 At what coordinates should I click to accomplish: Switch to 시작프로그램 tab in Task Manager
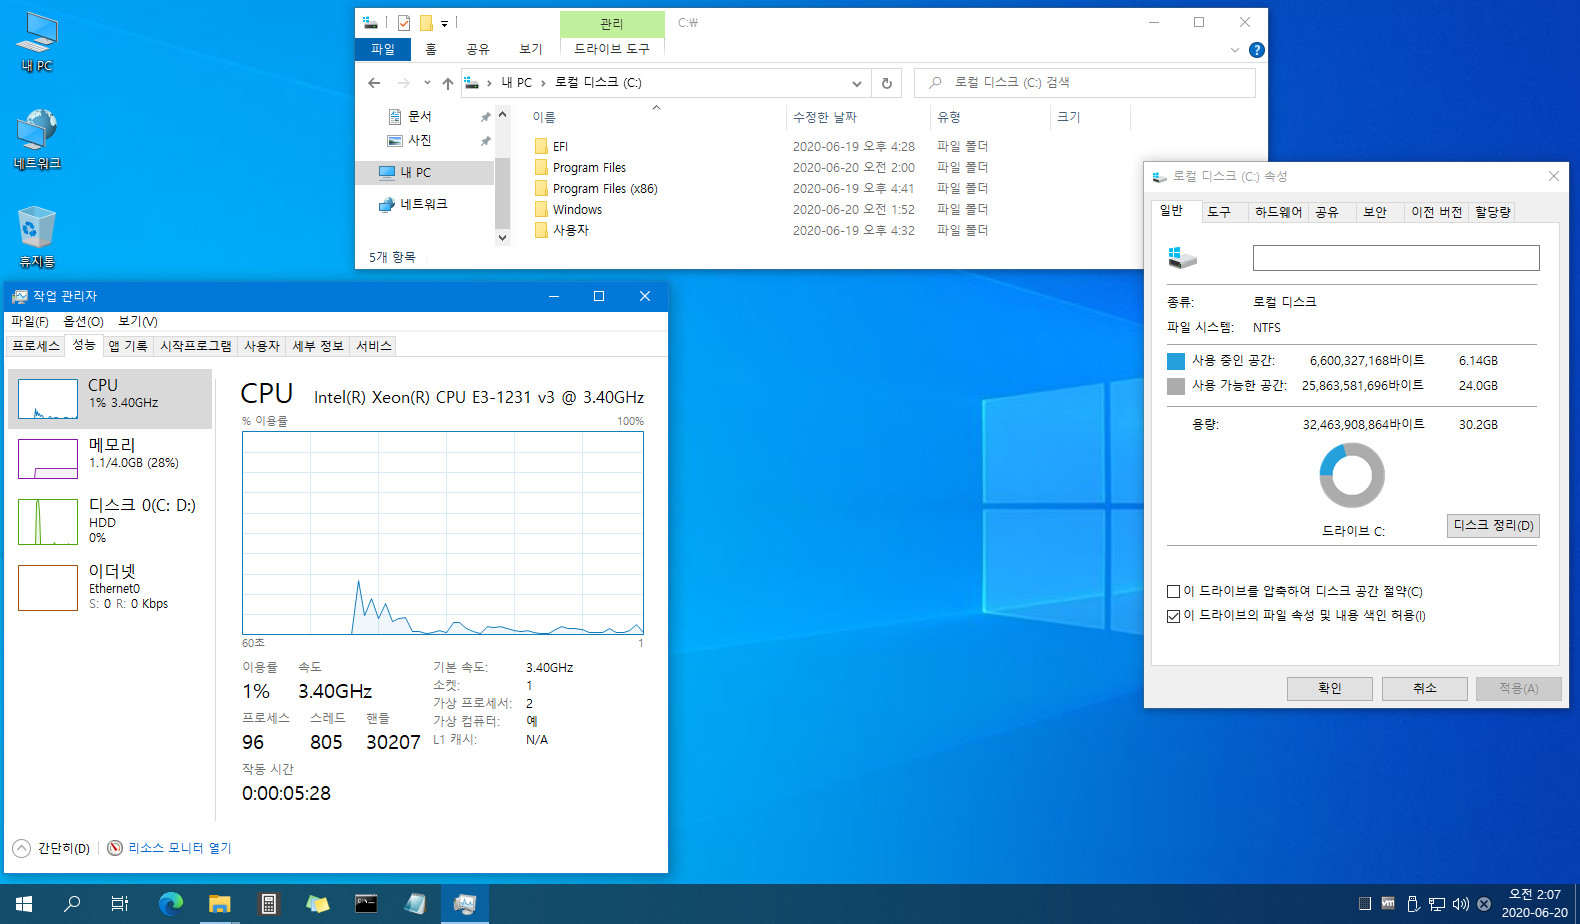tap(196, 346)
